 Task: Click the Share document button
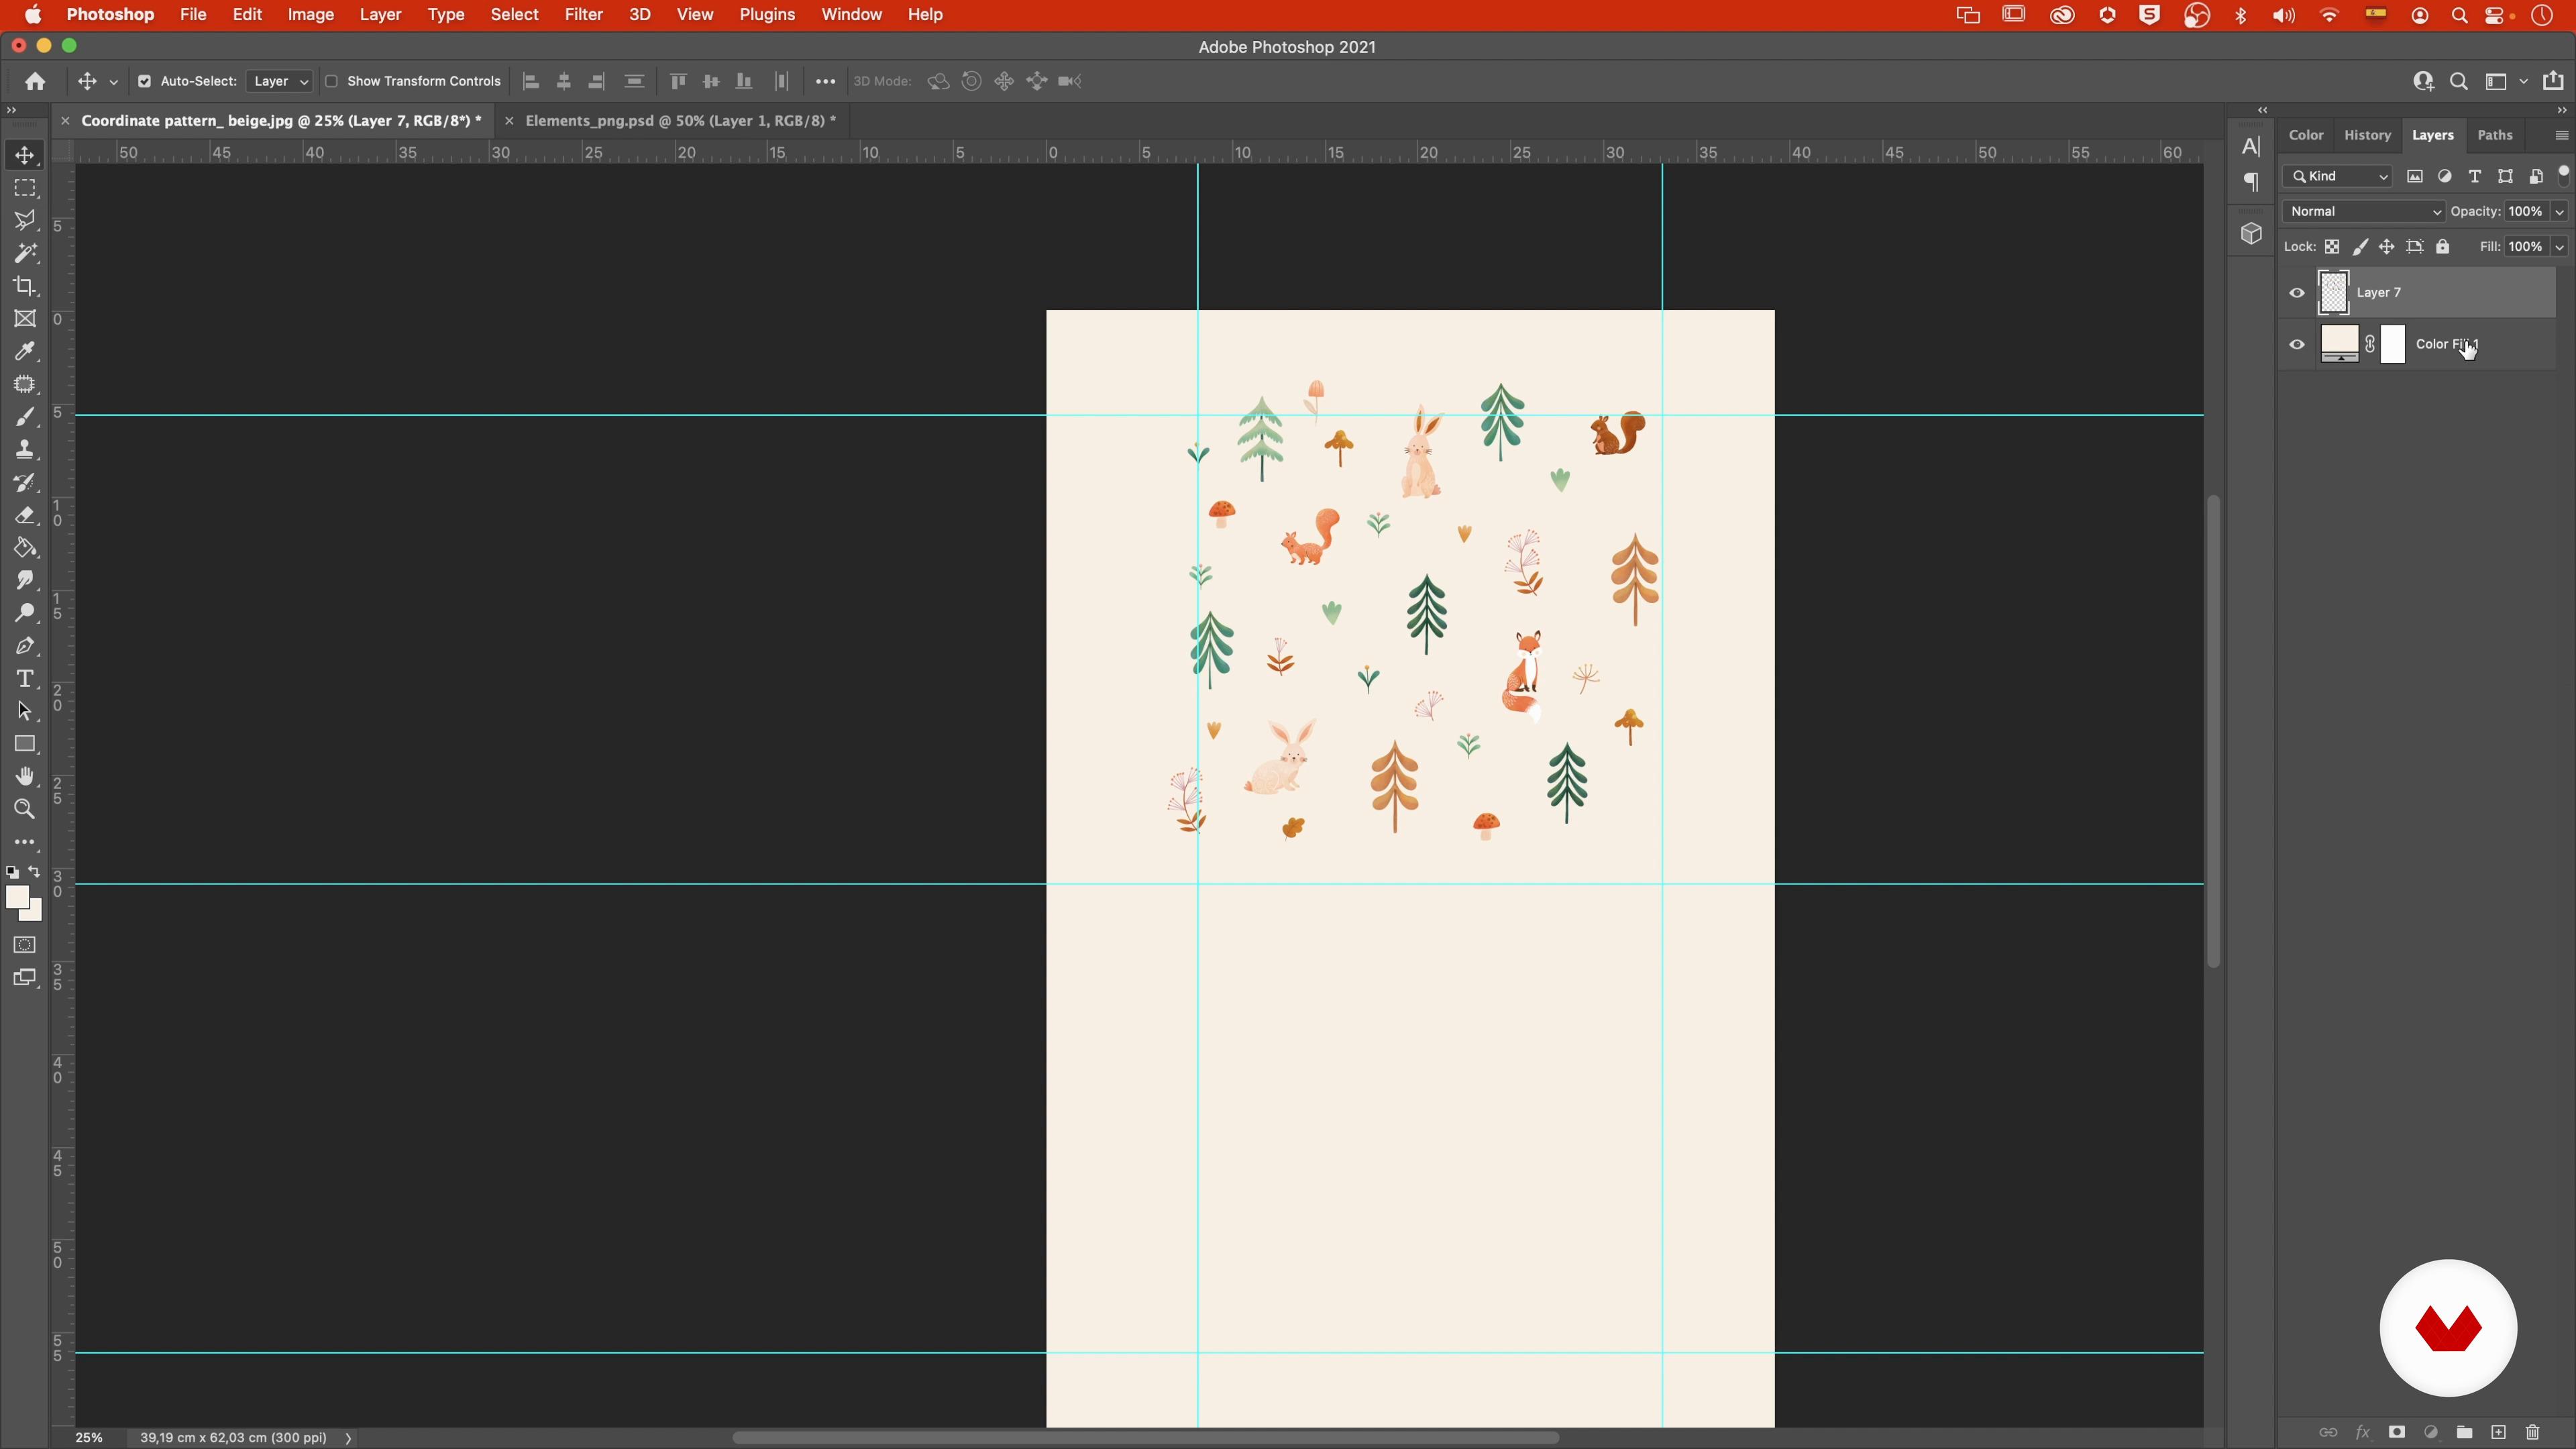pyautogui.click(x=2553, y=81)
